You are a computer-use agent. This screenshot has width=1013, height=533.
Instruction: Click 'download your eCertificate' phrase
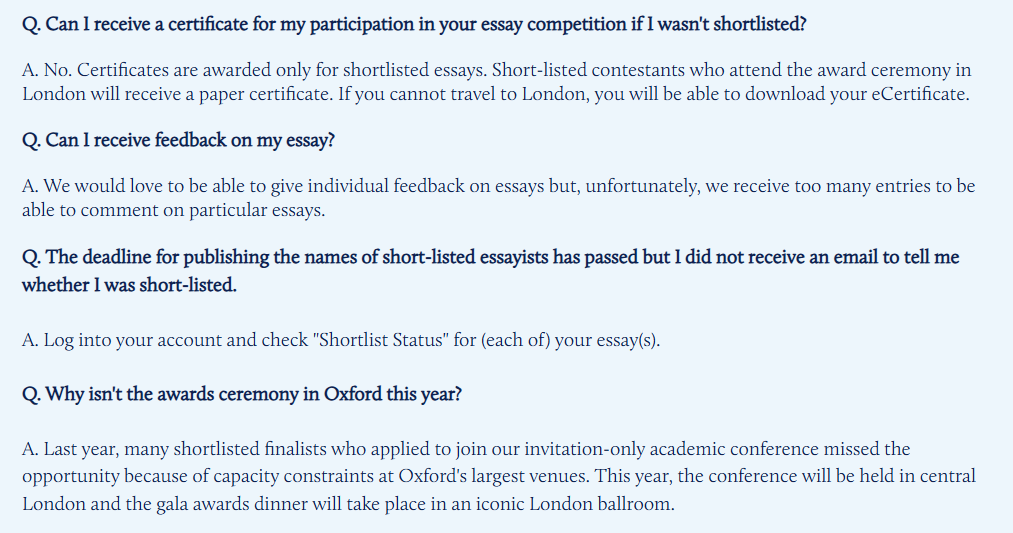point(856,94)
